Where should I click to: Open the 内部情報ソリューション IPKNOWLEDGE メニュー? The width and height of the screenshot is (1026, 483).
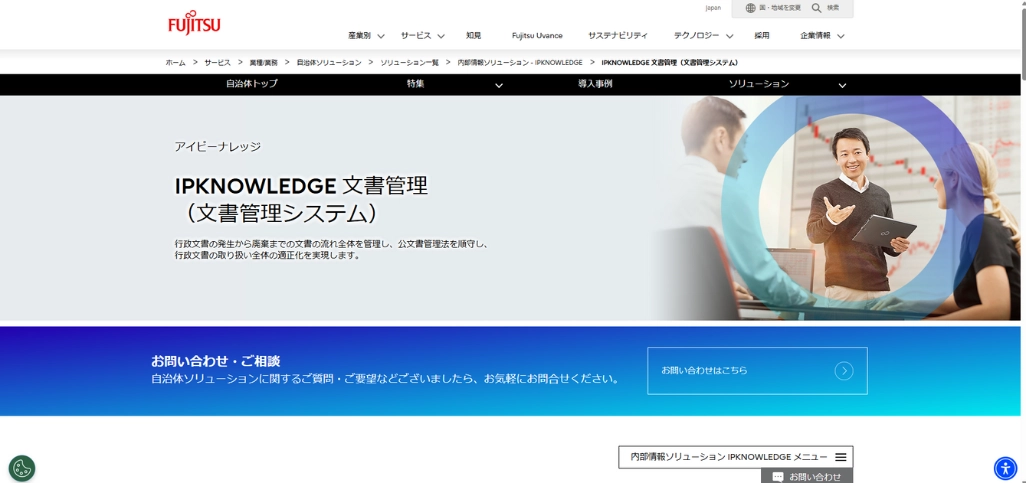(x=735, y=457)
